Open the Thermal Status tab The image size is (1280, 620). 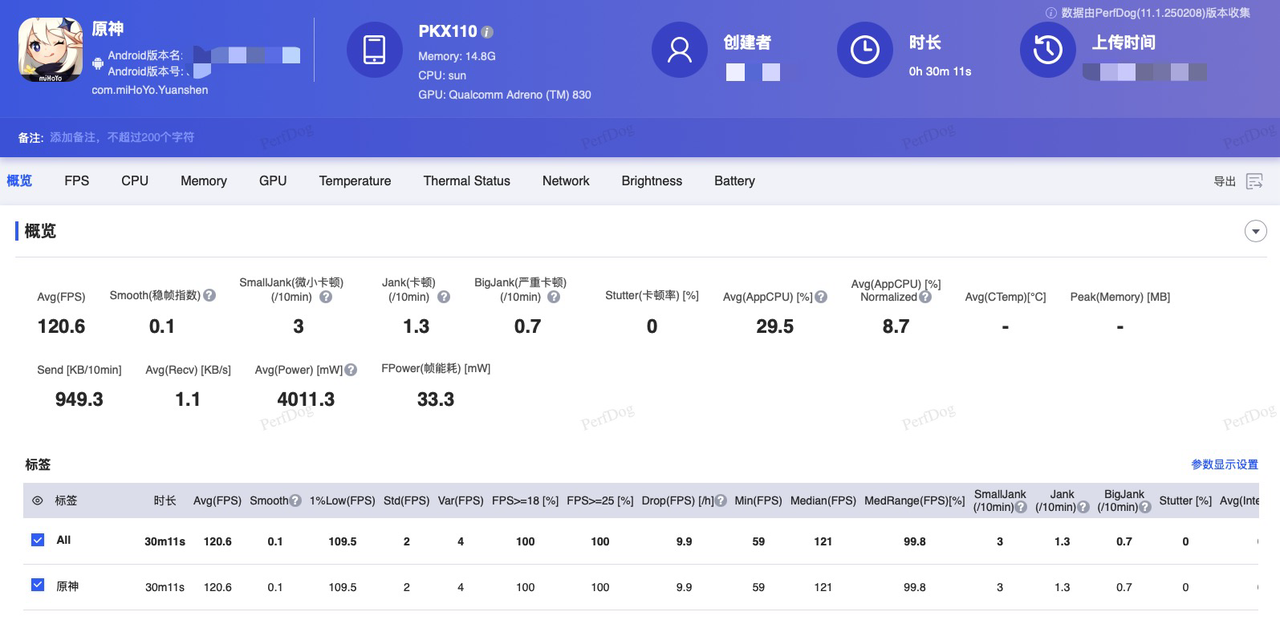467,181
